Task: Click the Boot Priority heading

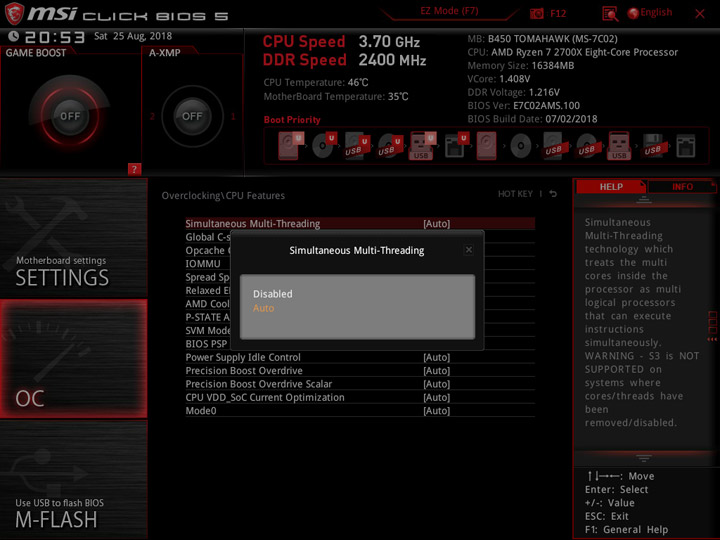Action: coord(292,119)
